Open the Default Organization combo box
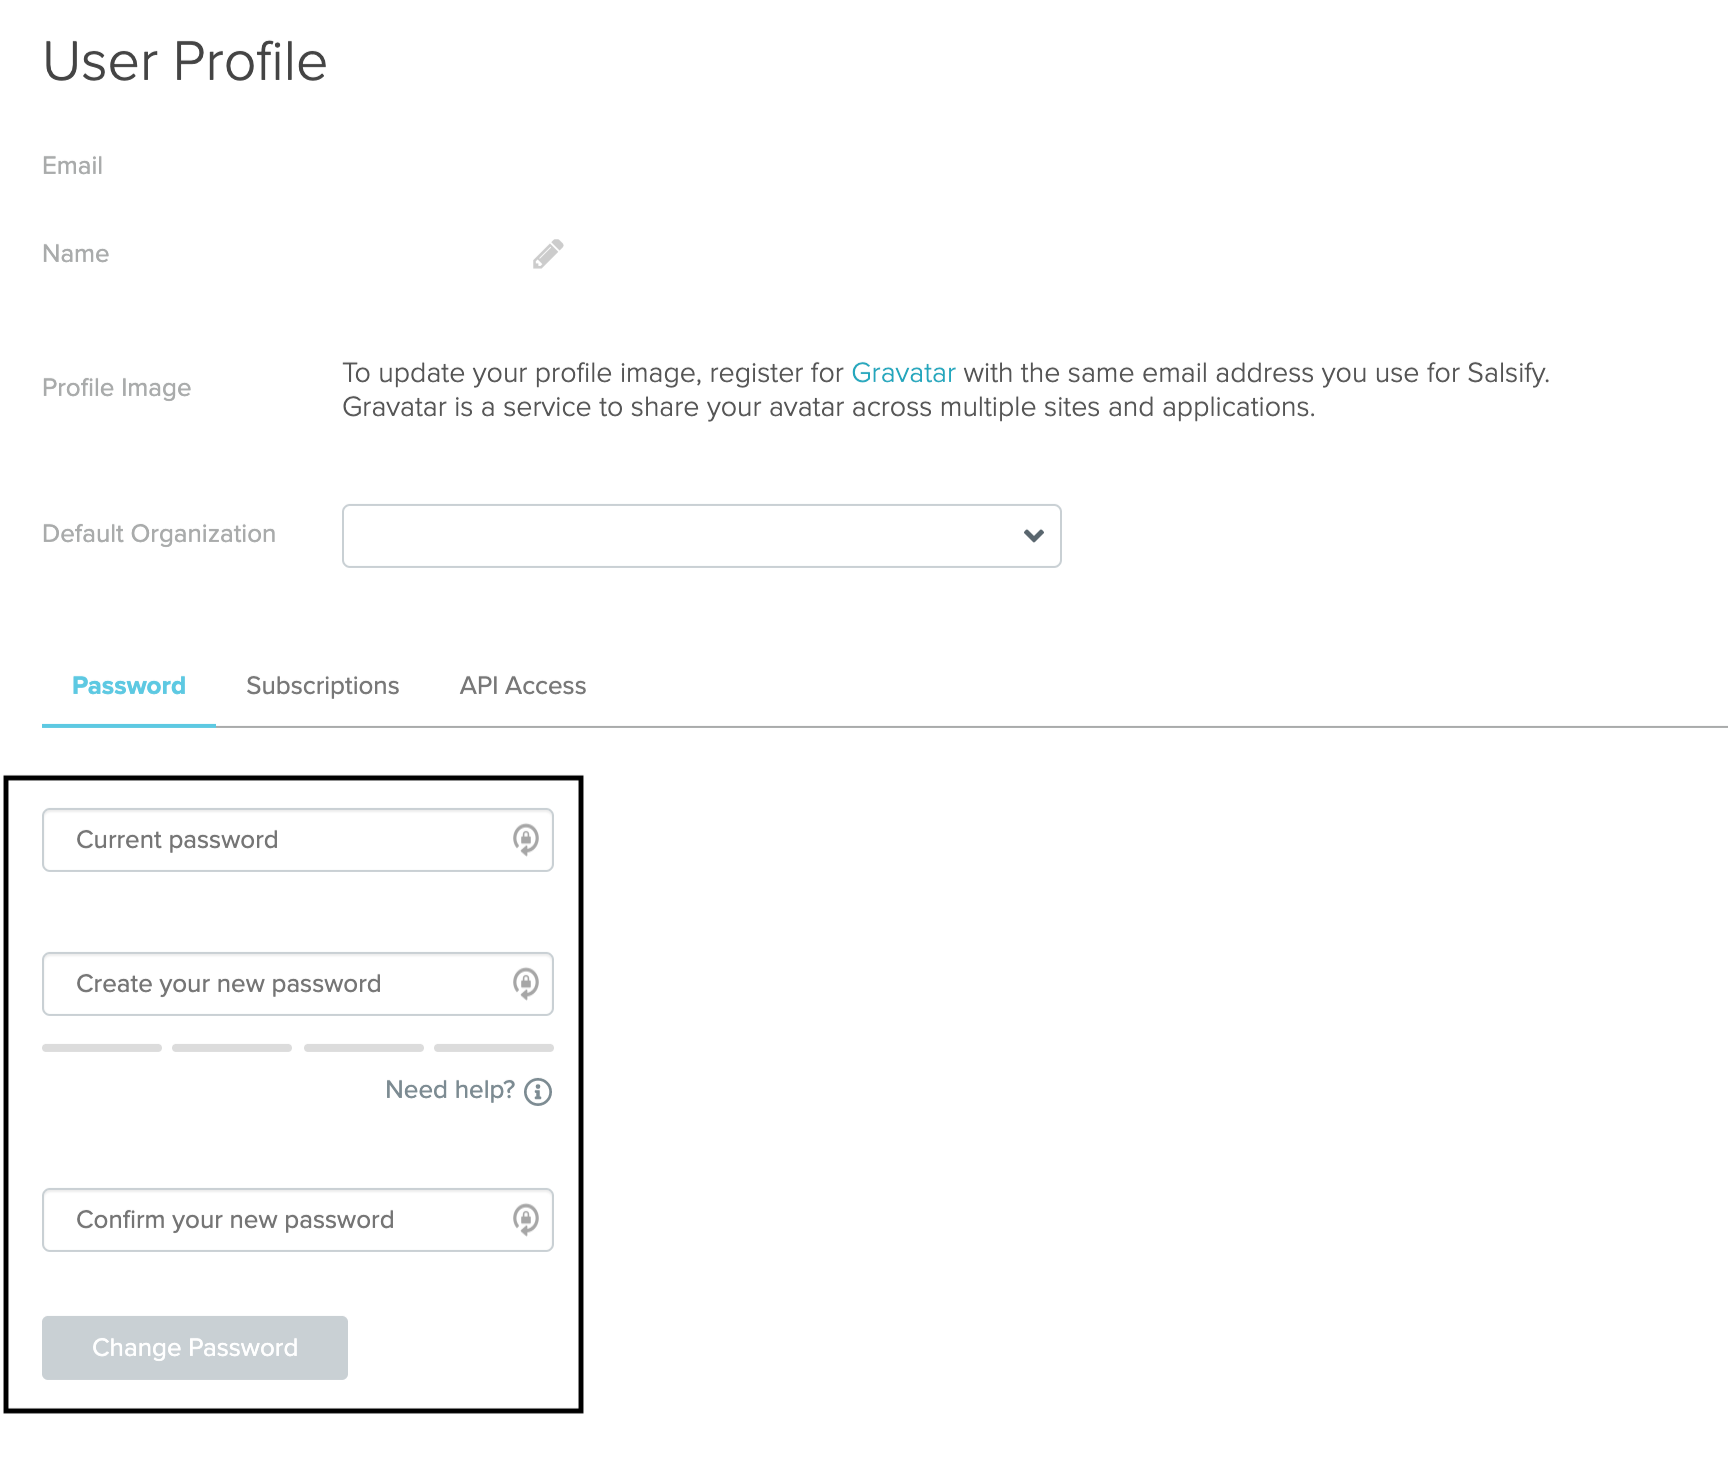1728x1460 pixels. pyautogui.click(x=680, y=536)
